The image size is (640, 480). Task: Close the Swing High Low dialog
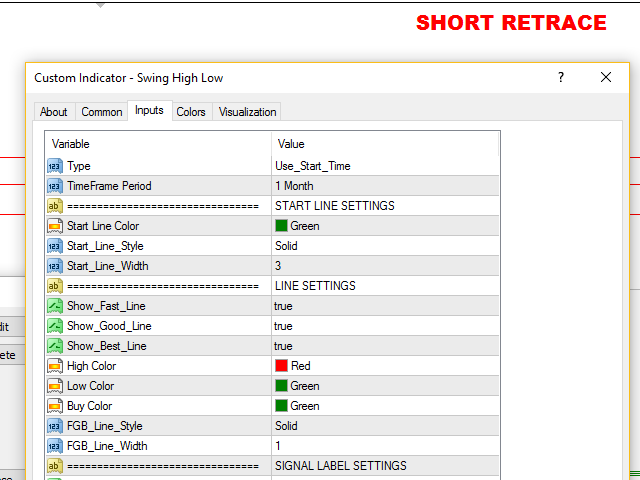point(606,77)
